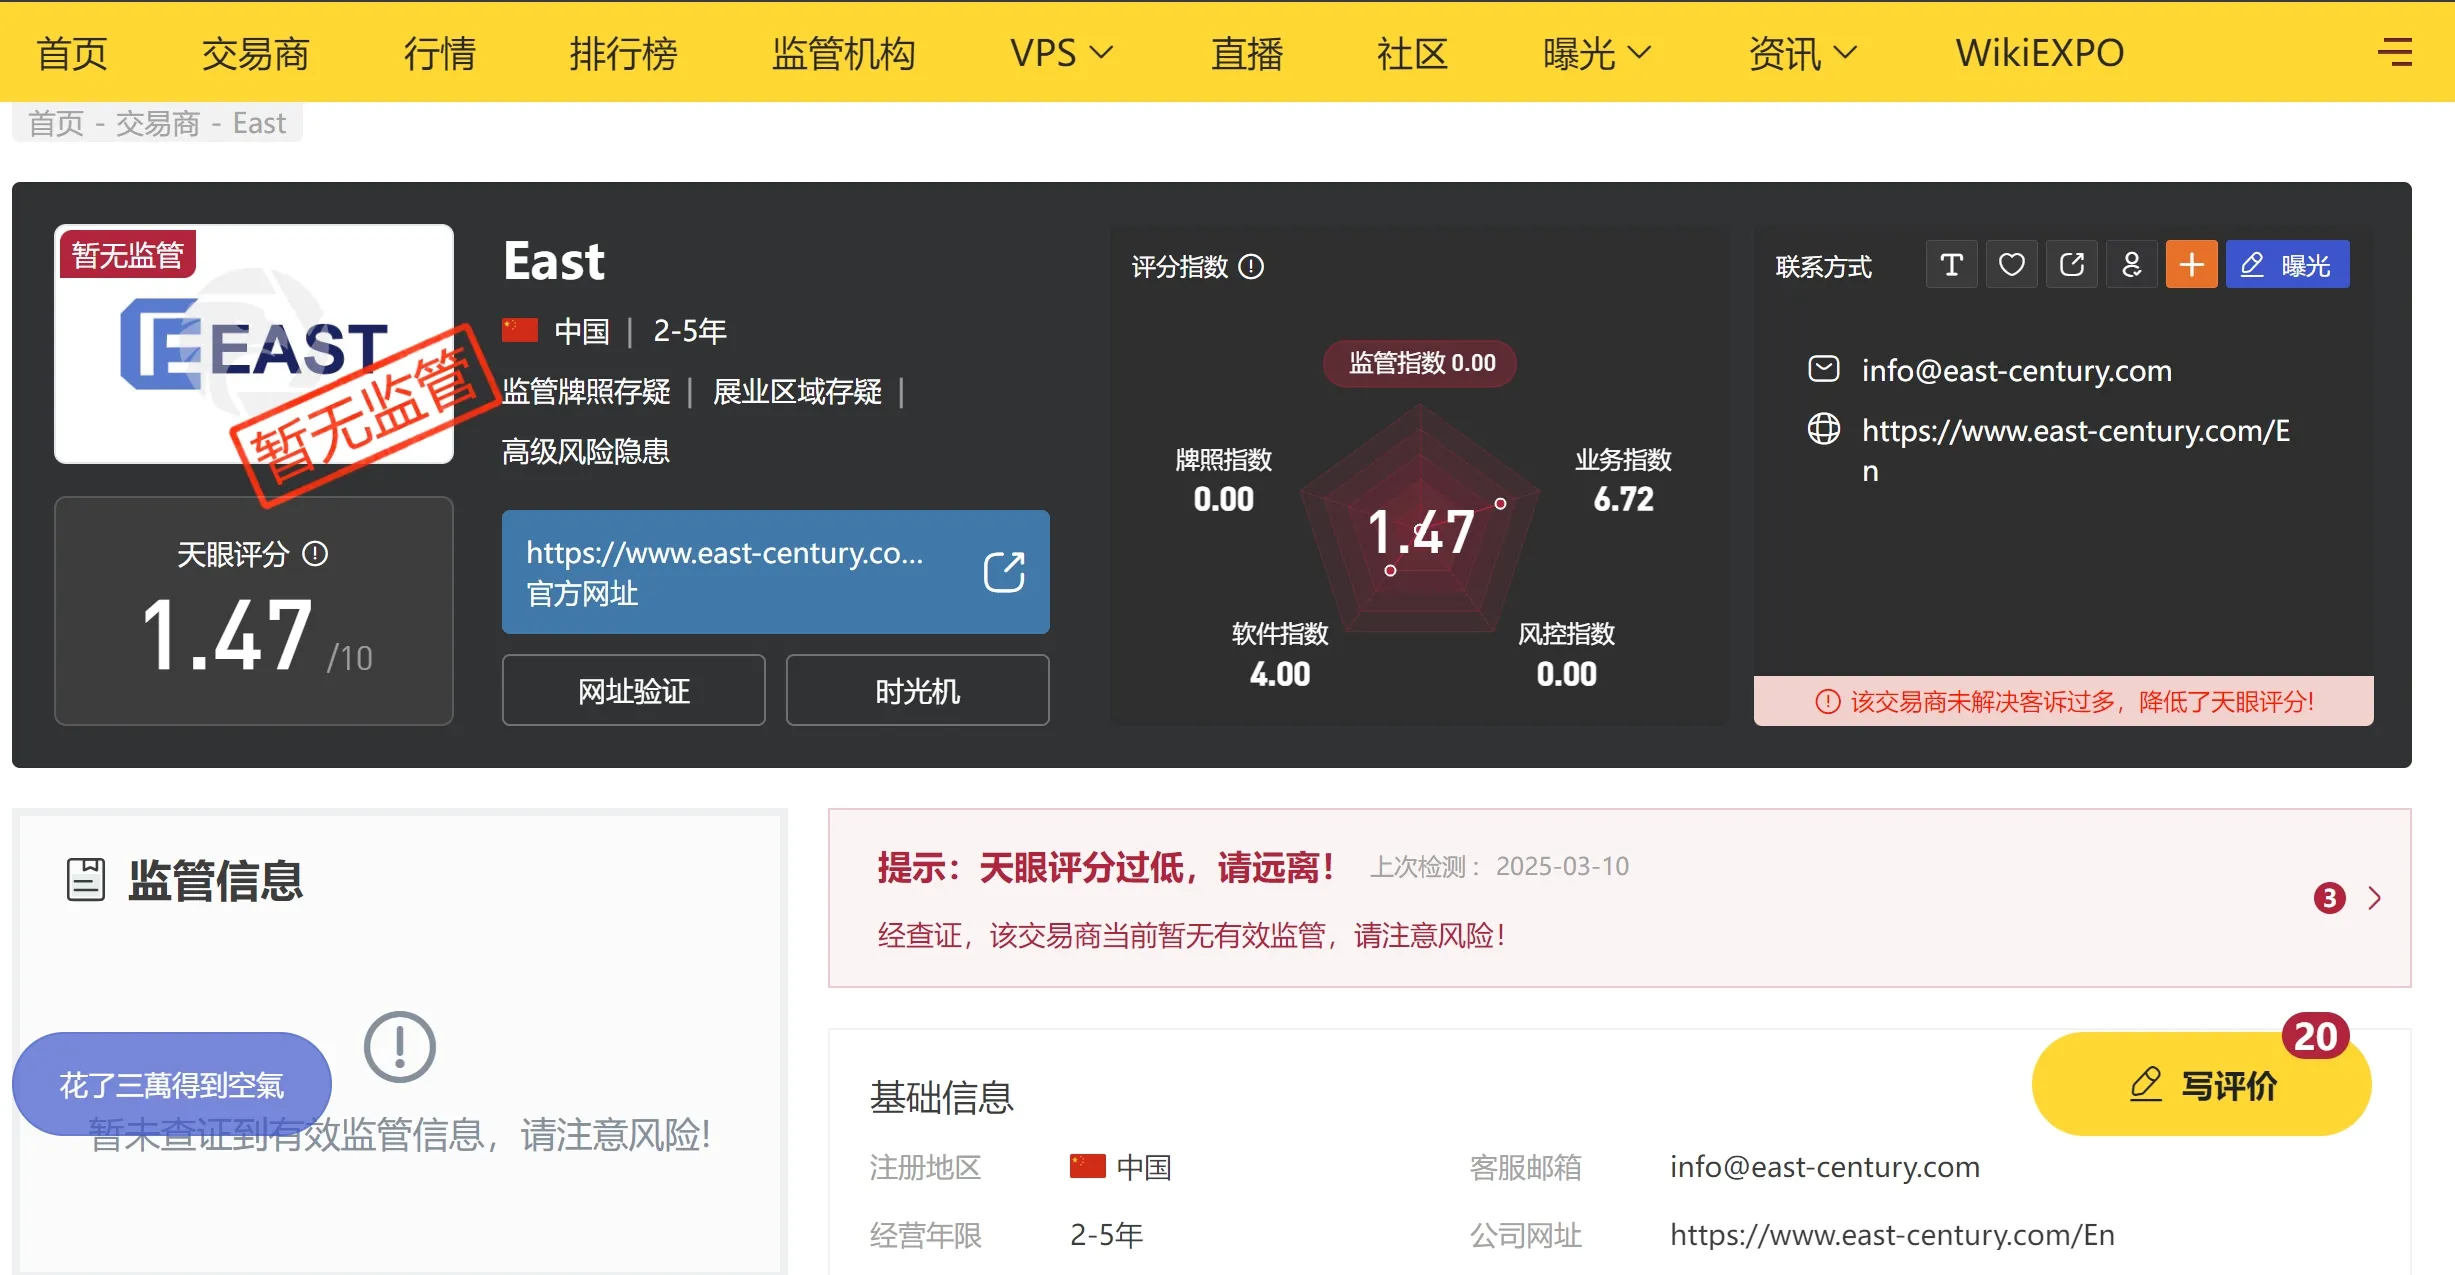This screenshot has height=1275, width=2455.
Task: Click the website URL in contact panel
Action: [2075, 450]
